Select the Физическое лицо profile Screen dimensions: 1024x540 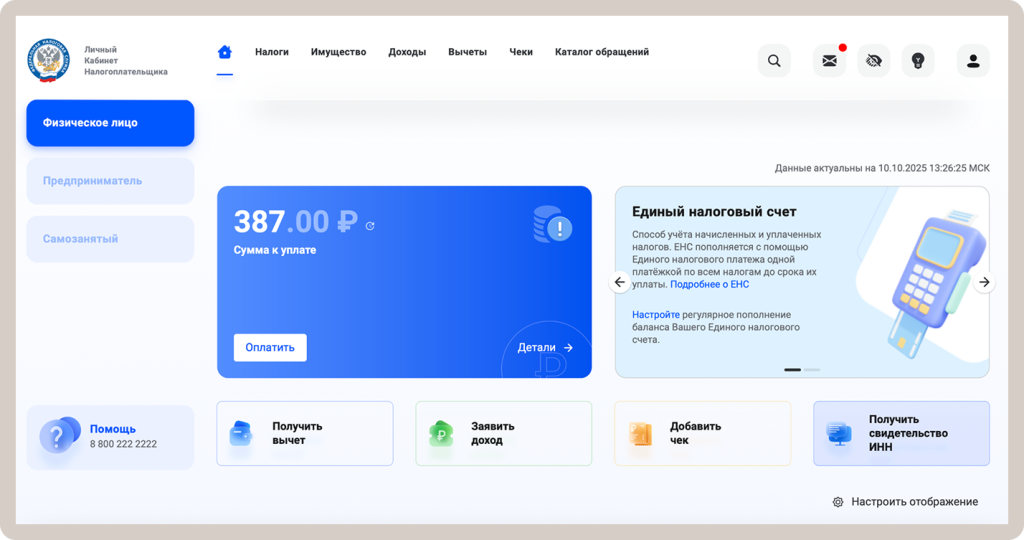[x=110, y=123]
